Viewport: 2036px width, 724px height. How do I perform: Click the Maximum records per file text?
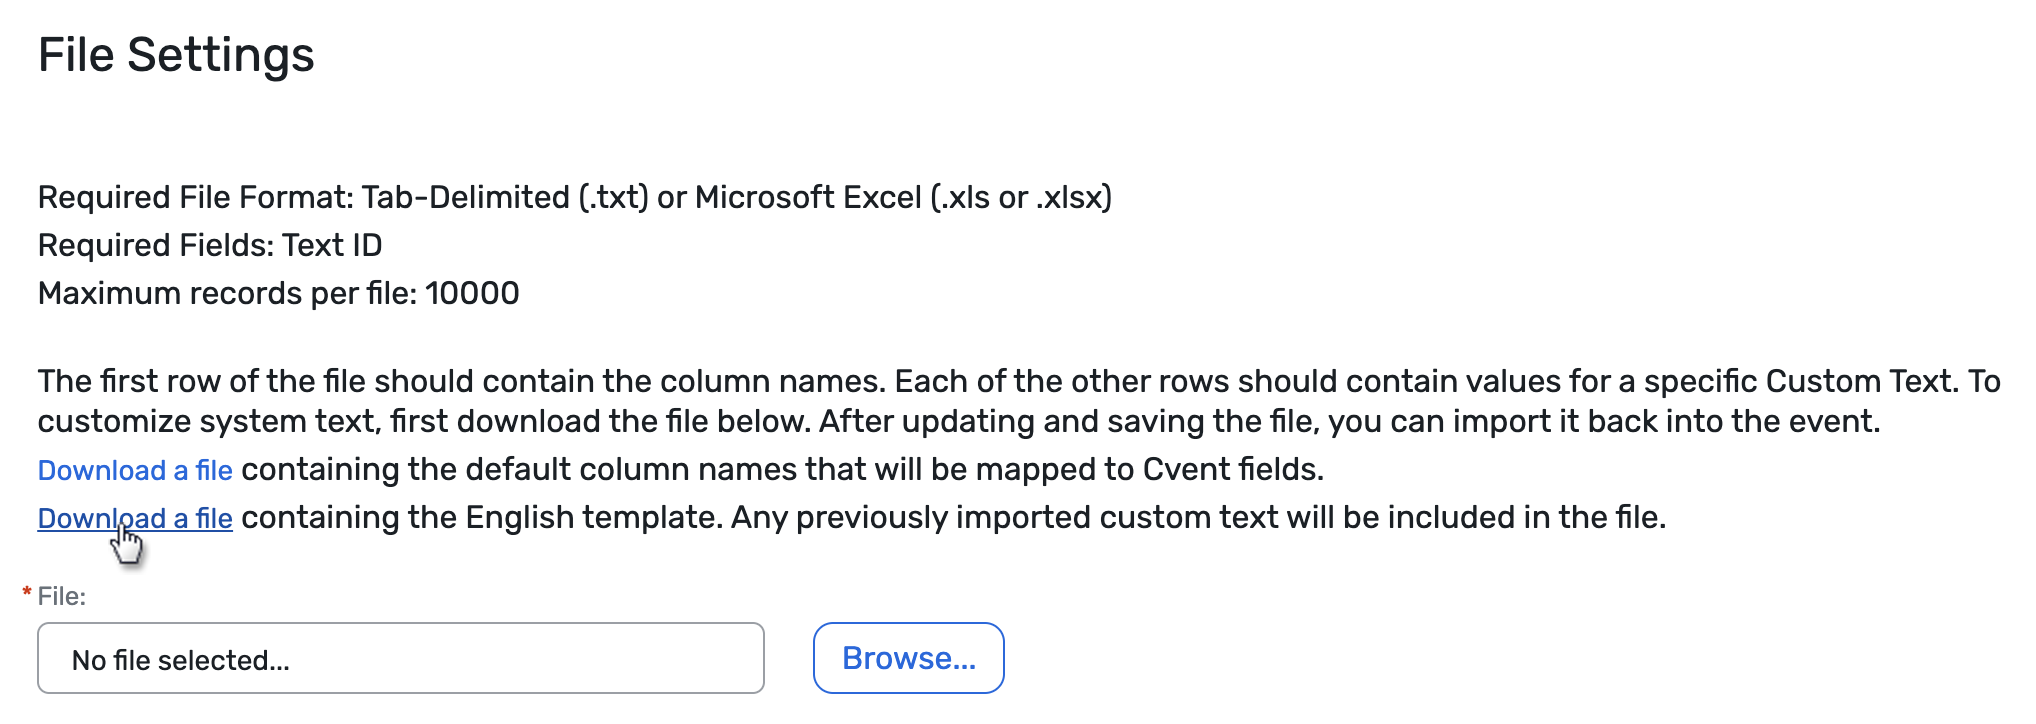[x=278, y=293]
